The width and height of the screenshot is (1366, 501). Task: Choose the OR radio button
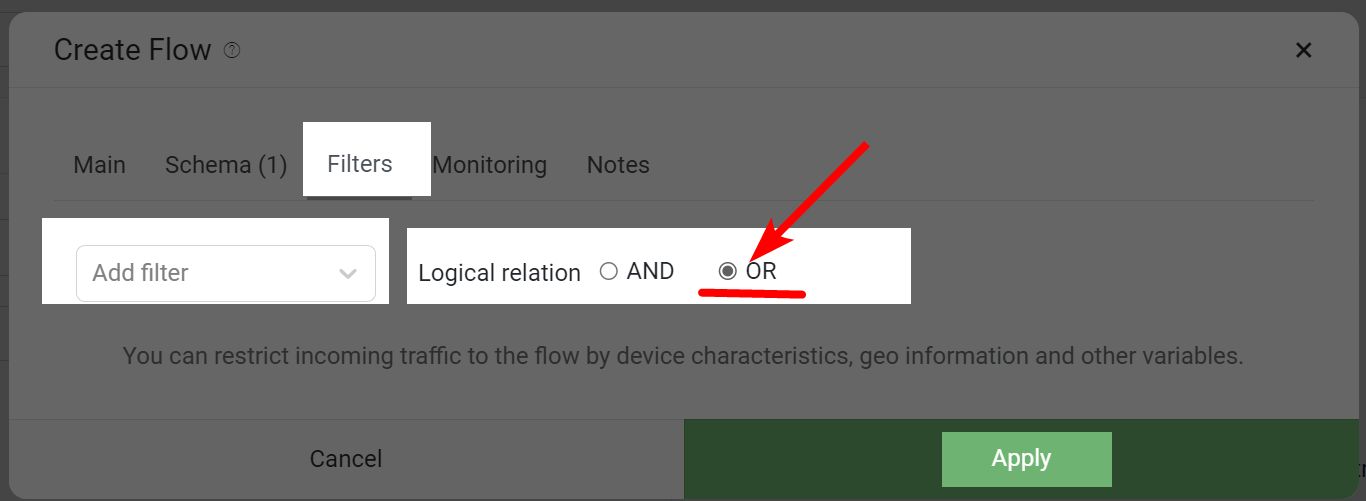tap(728, 271)
